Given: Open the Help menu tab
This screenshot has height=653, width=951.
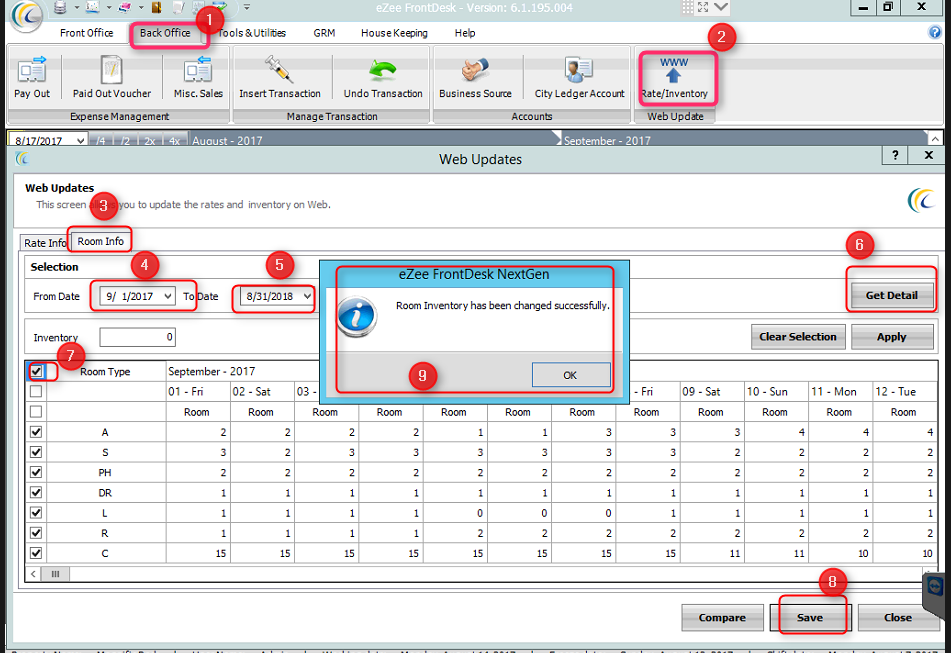Looking at the screenshot, I should [x=465, y=33].
